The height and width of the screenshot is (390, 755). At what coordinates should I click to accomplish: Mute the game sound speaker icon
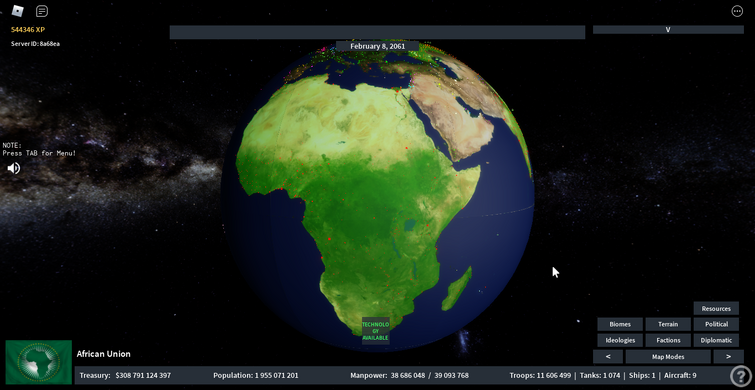14,168
